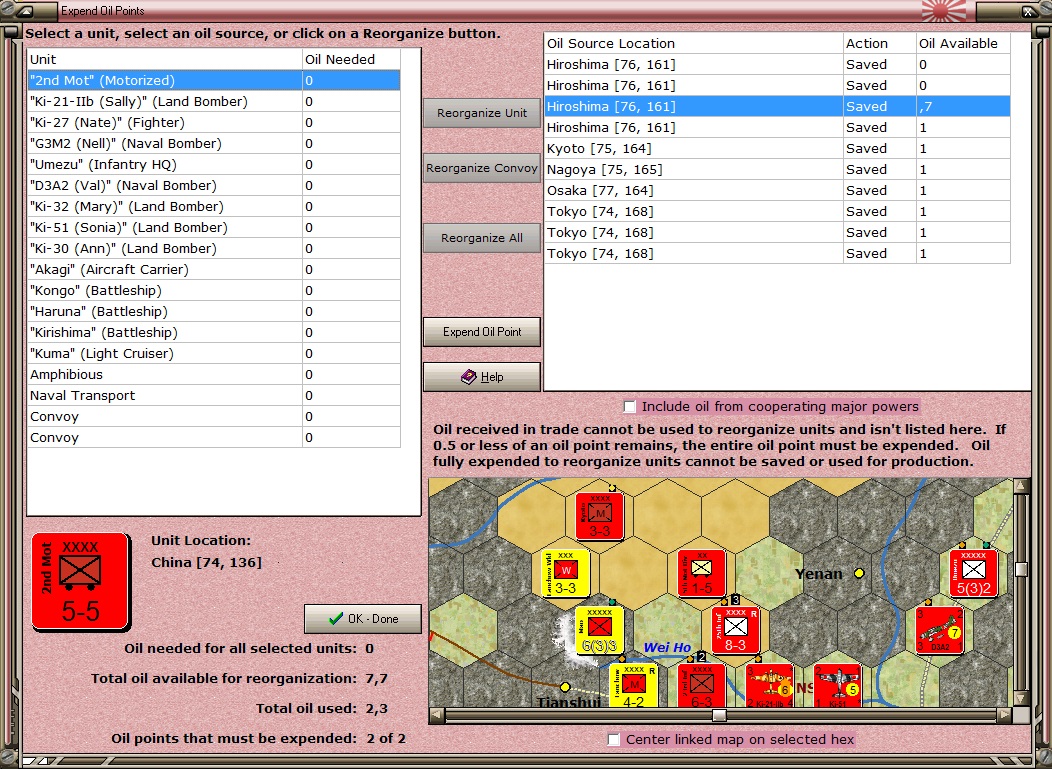This screenshot has height=769, width=1052.
Task: Click the yellow 3-3 warlord counter on the map
Action: [x=566, y=573]
